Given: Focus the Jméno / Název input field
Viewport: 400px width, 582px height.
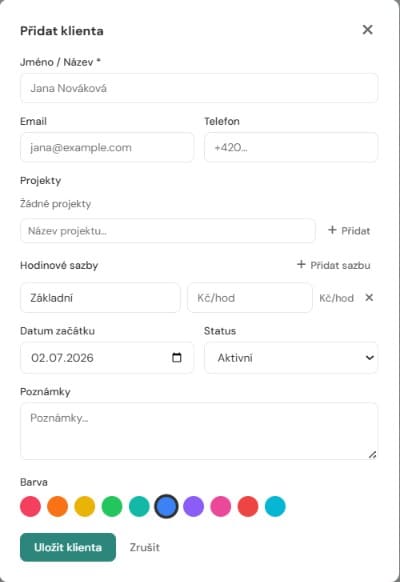Looking at the screenshot, I should pos(199,88).
